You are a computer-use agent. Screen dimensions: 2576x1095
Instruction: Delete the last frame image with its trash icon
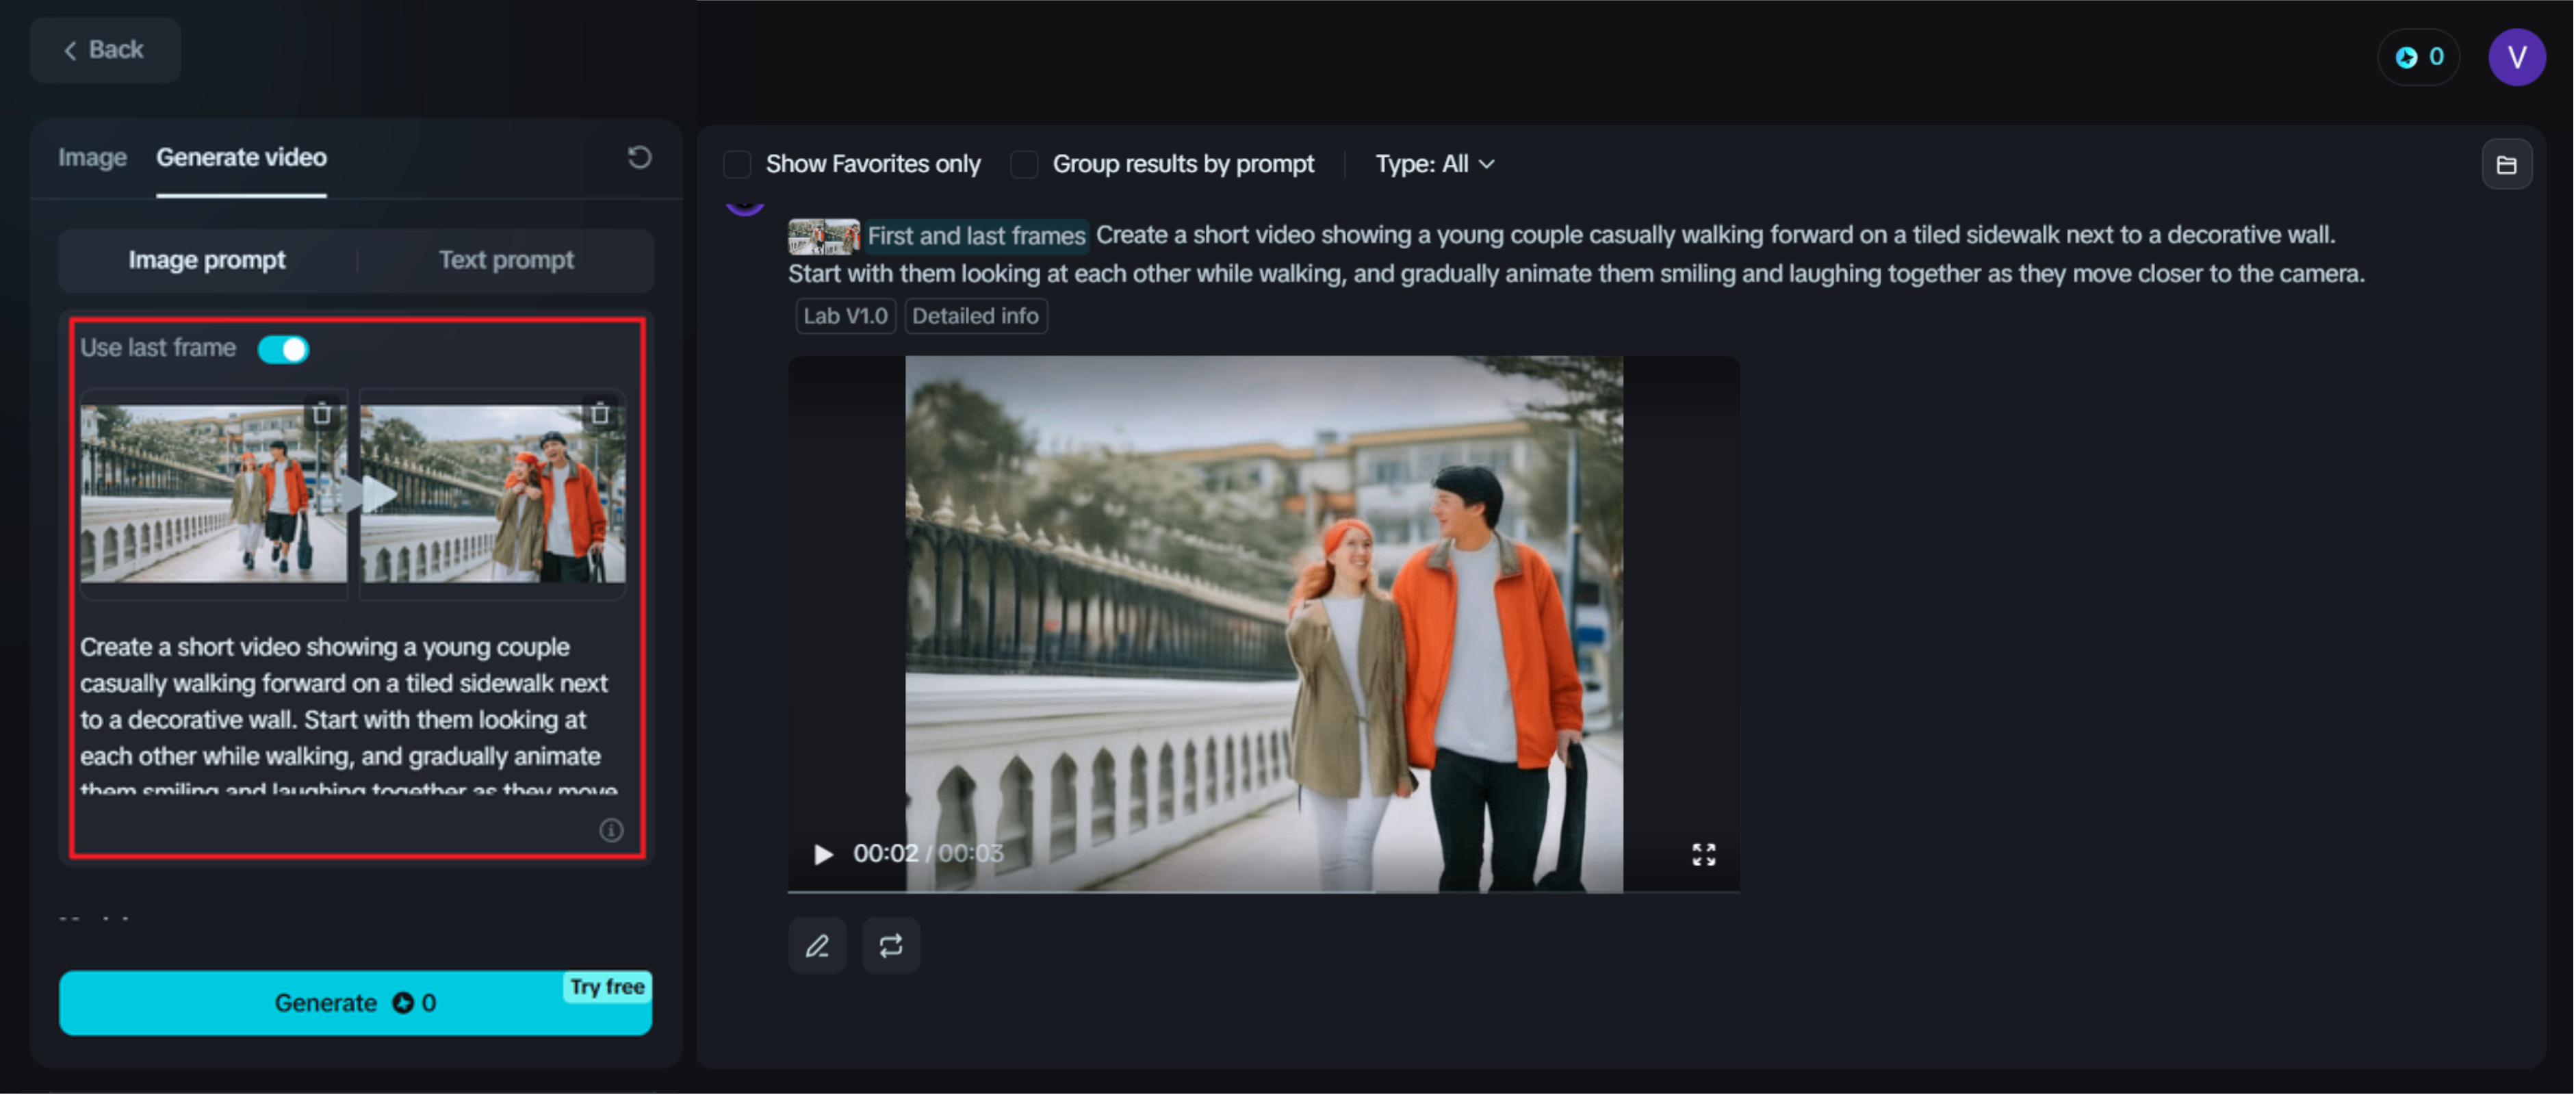601,413
